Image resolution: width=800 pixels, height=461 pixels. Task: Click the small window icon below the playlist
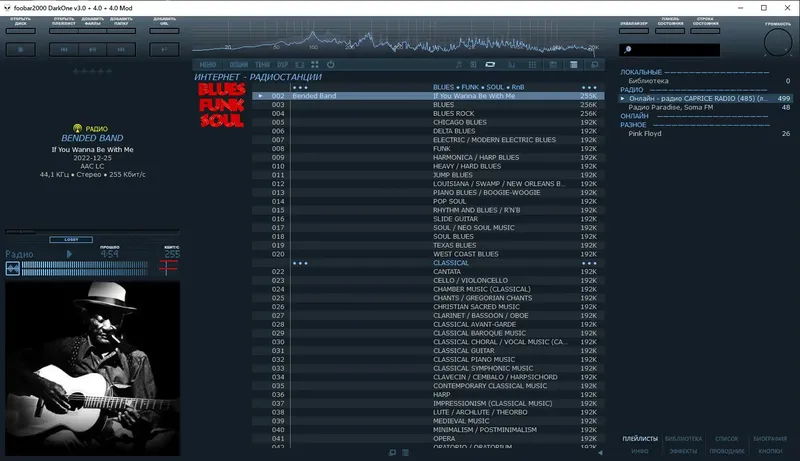[392, 453]
